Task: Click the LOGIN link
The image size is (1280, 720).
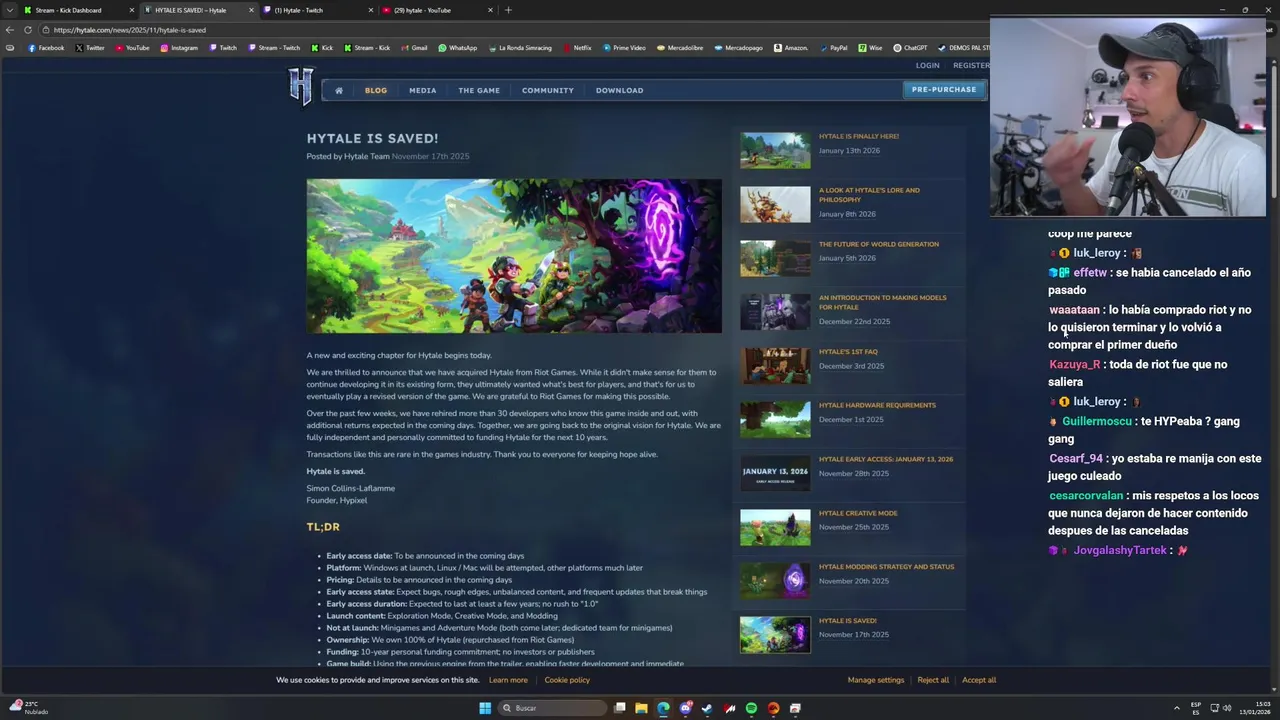Action: tap(928, 65)
